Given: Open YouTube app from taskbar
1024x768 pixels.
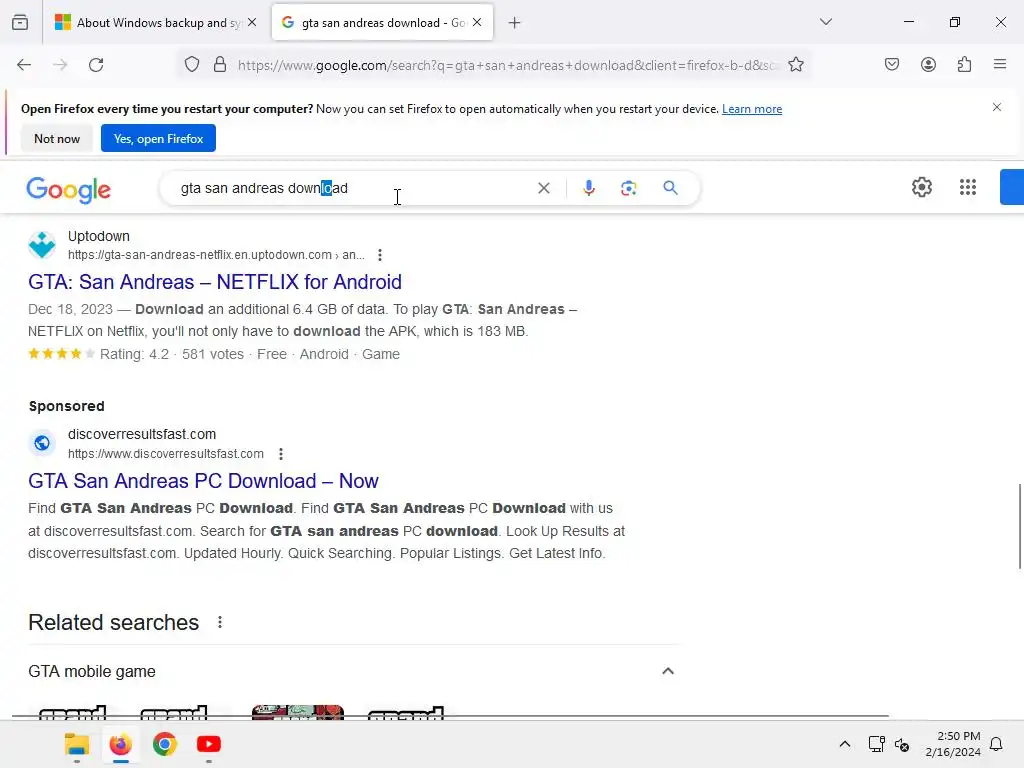Looking at the screenshot, I should (x=209, y=744).
